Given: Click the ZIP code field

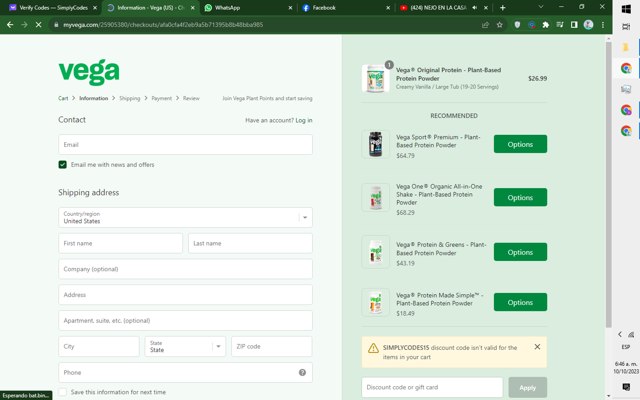Looking at the screenshot, I should pyautogui.click(x=271, y=347).
